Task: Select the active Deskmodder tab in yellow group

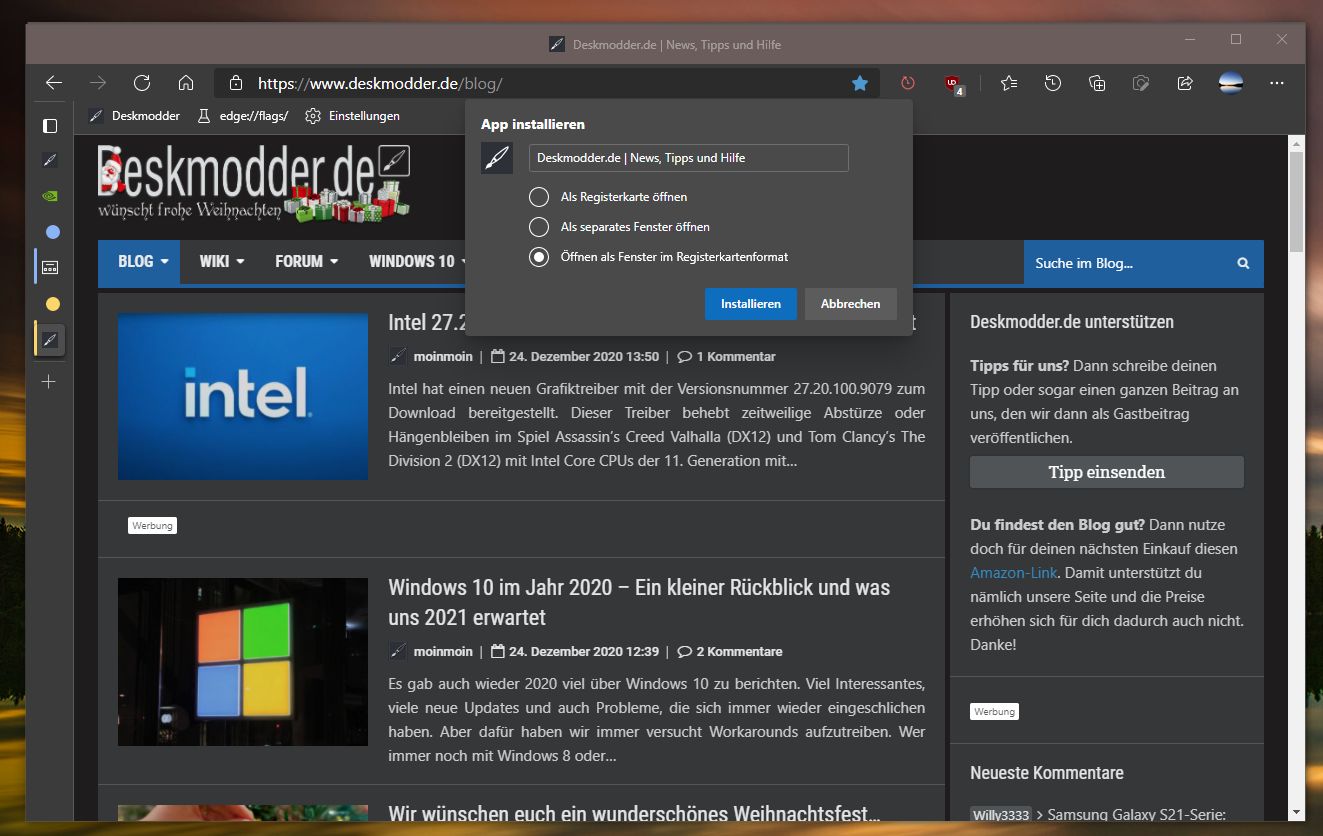Action: point(50,340)
